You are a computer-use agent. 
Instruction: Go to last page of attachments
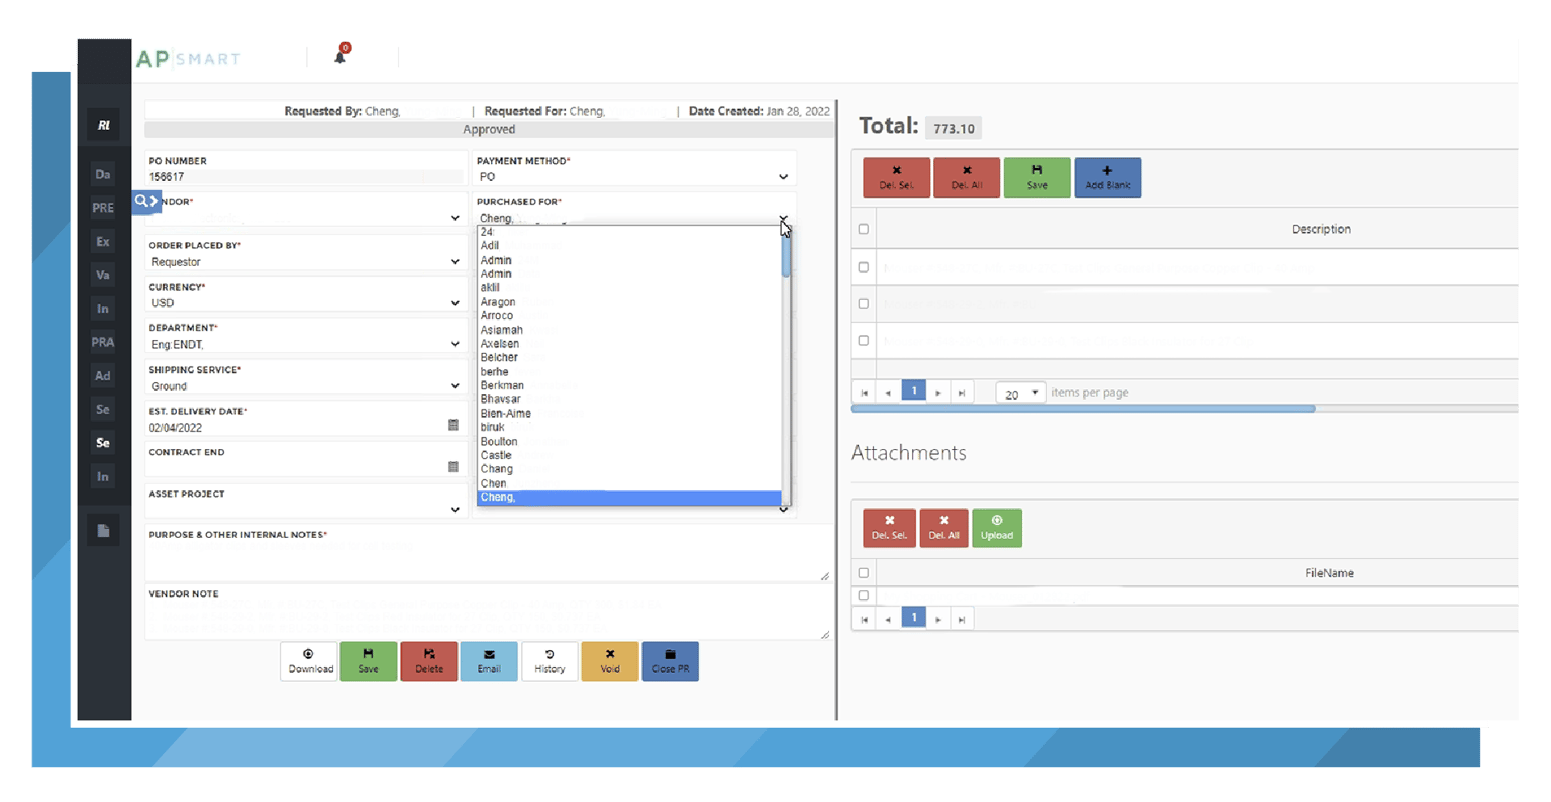(x=962, y=619)
